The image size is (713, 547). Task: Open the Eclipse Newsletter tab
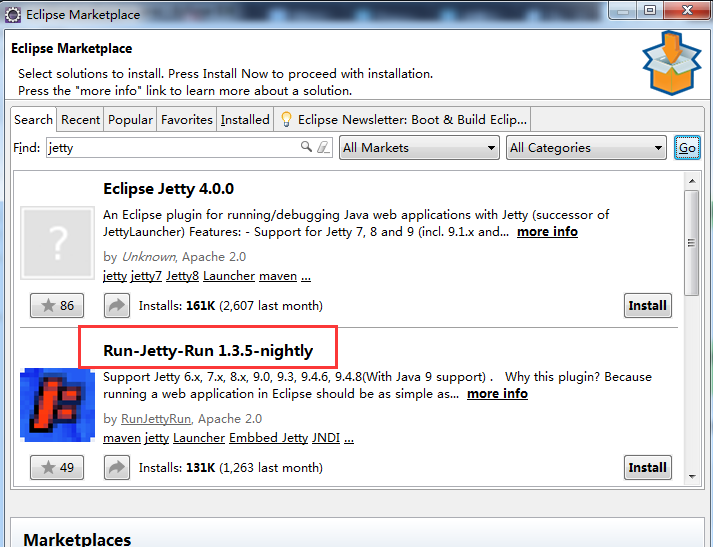(402, 120)
